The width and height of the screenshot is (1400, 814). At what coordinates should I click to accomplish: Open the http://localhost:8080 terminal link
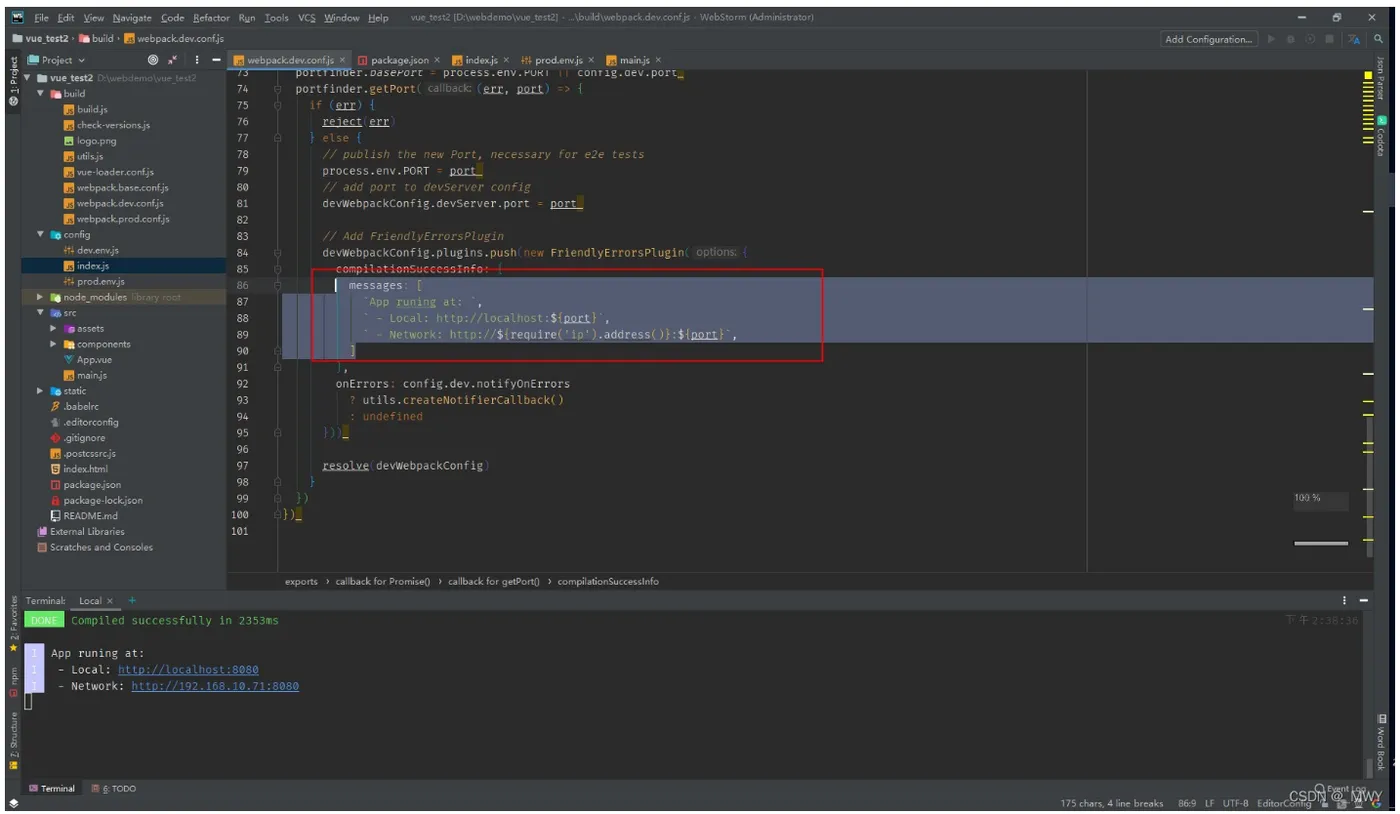(x=188, y=670)
